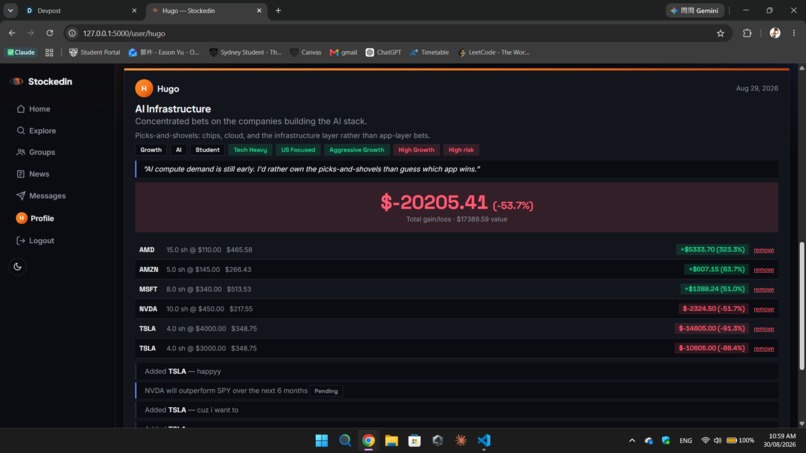Open the LeetCode bookmark
The image size is (806, 453).
pos(493,52)
